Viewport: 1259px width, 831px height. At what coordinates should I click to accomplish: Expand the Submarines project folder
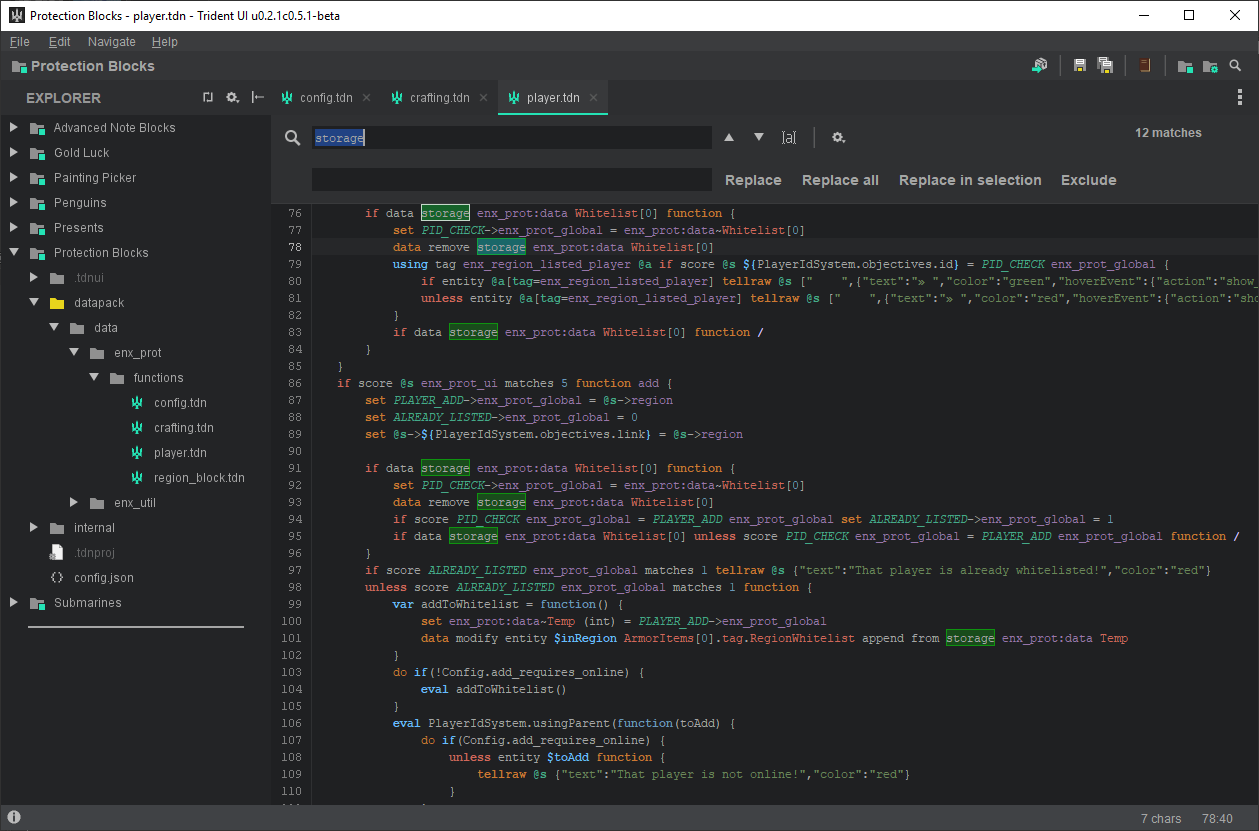pos(14,603)
